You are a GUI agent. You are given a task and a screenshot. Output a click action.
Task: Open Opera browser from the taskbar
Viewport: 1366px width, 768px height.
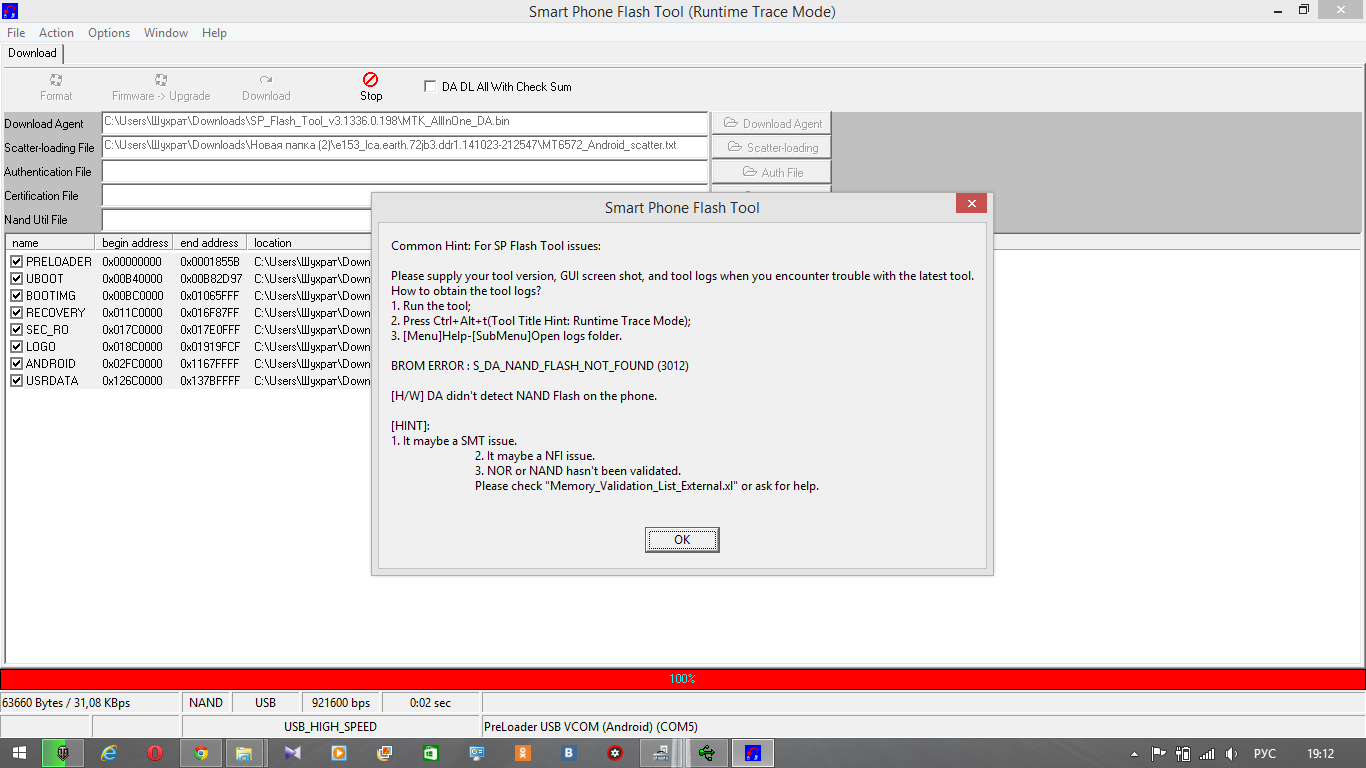tap(155, 753)
